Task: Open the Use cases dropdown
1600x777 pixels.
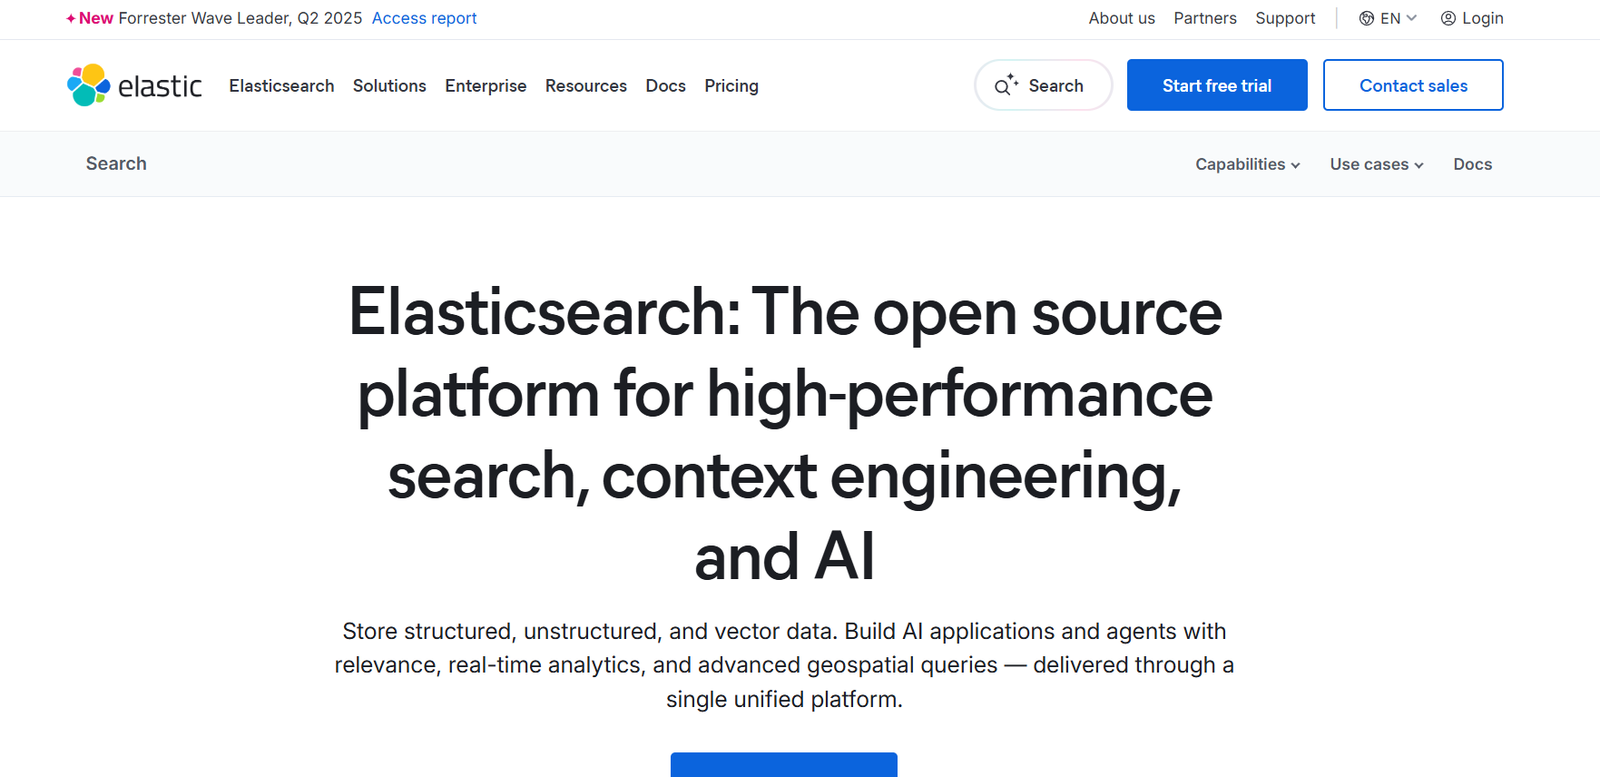Action: pyautogui.click(x=1376, y=164)
